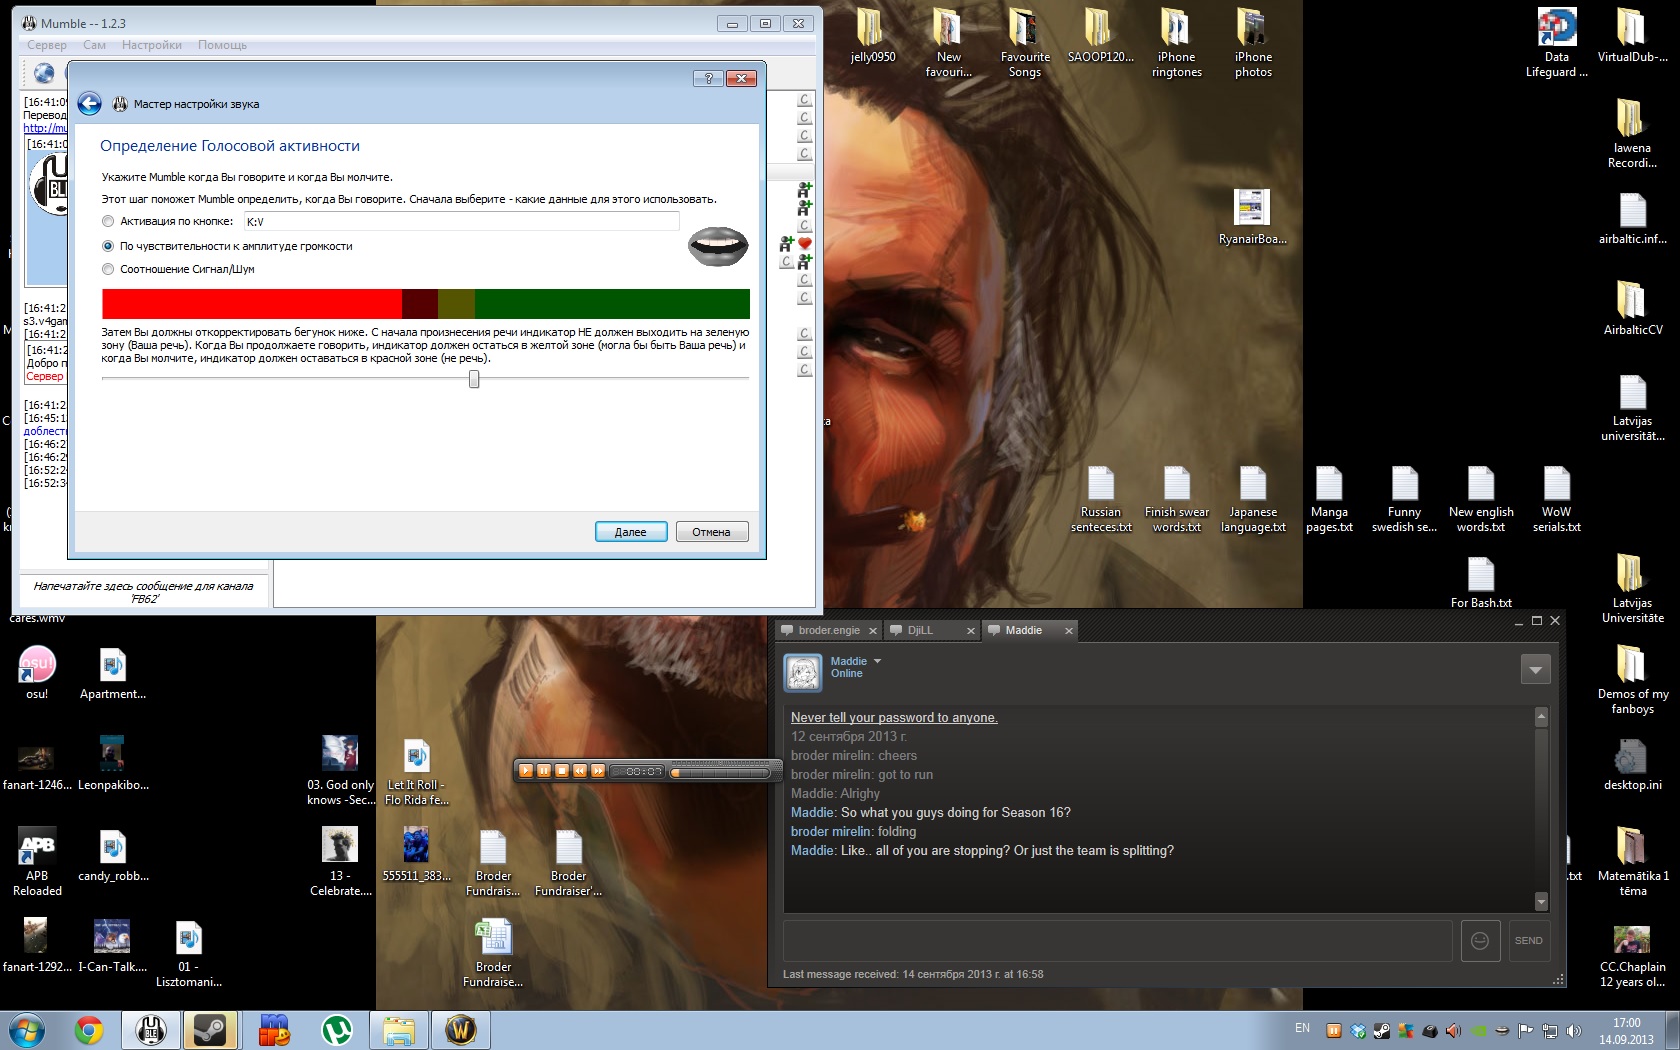Click Play on the media player widget
The height and width of the screenshot is (1050, 1680).
[x=526, y=771]
